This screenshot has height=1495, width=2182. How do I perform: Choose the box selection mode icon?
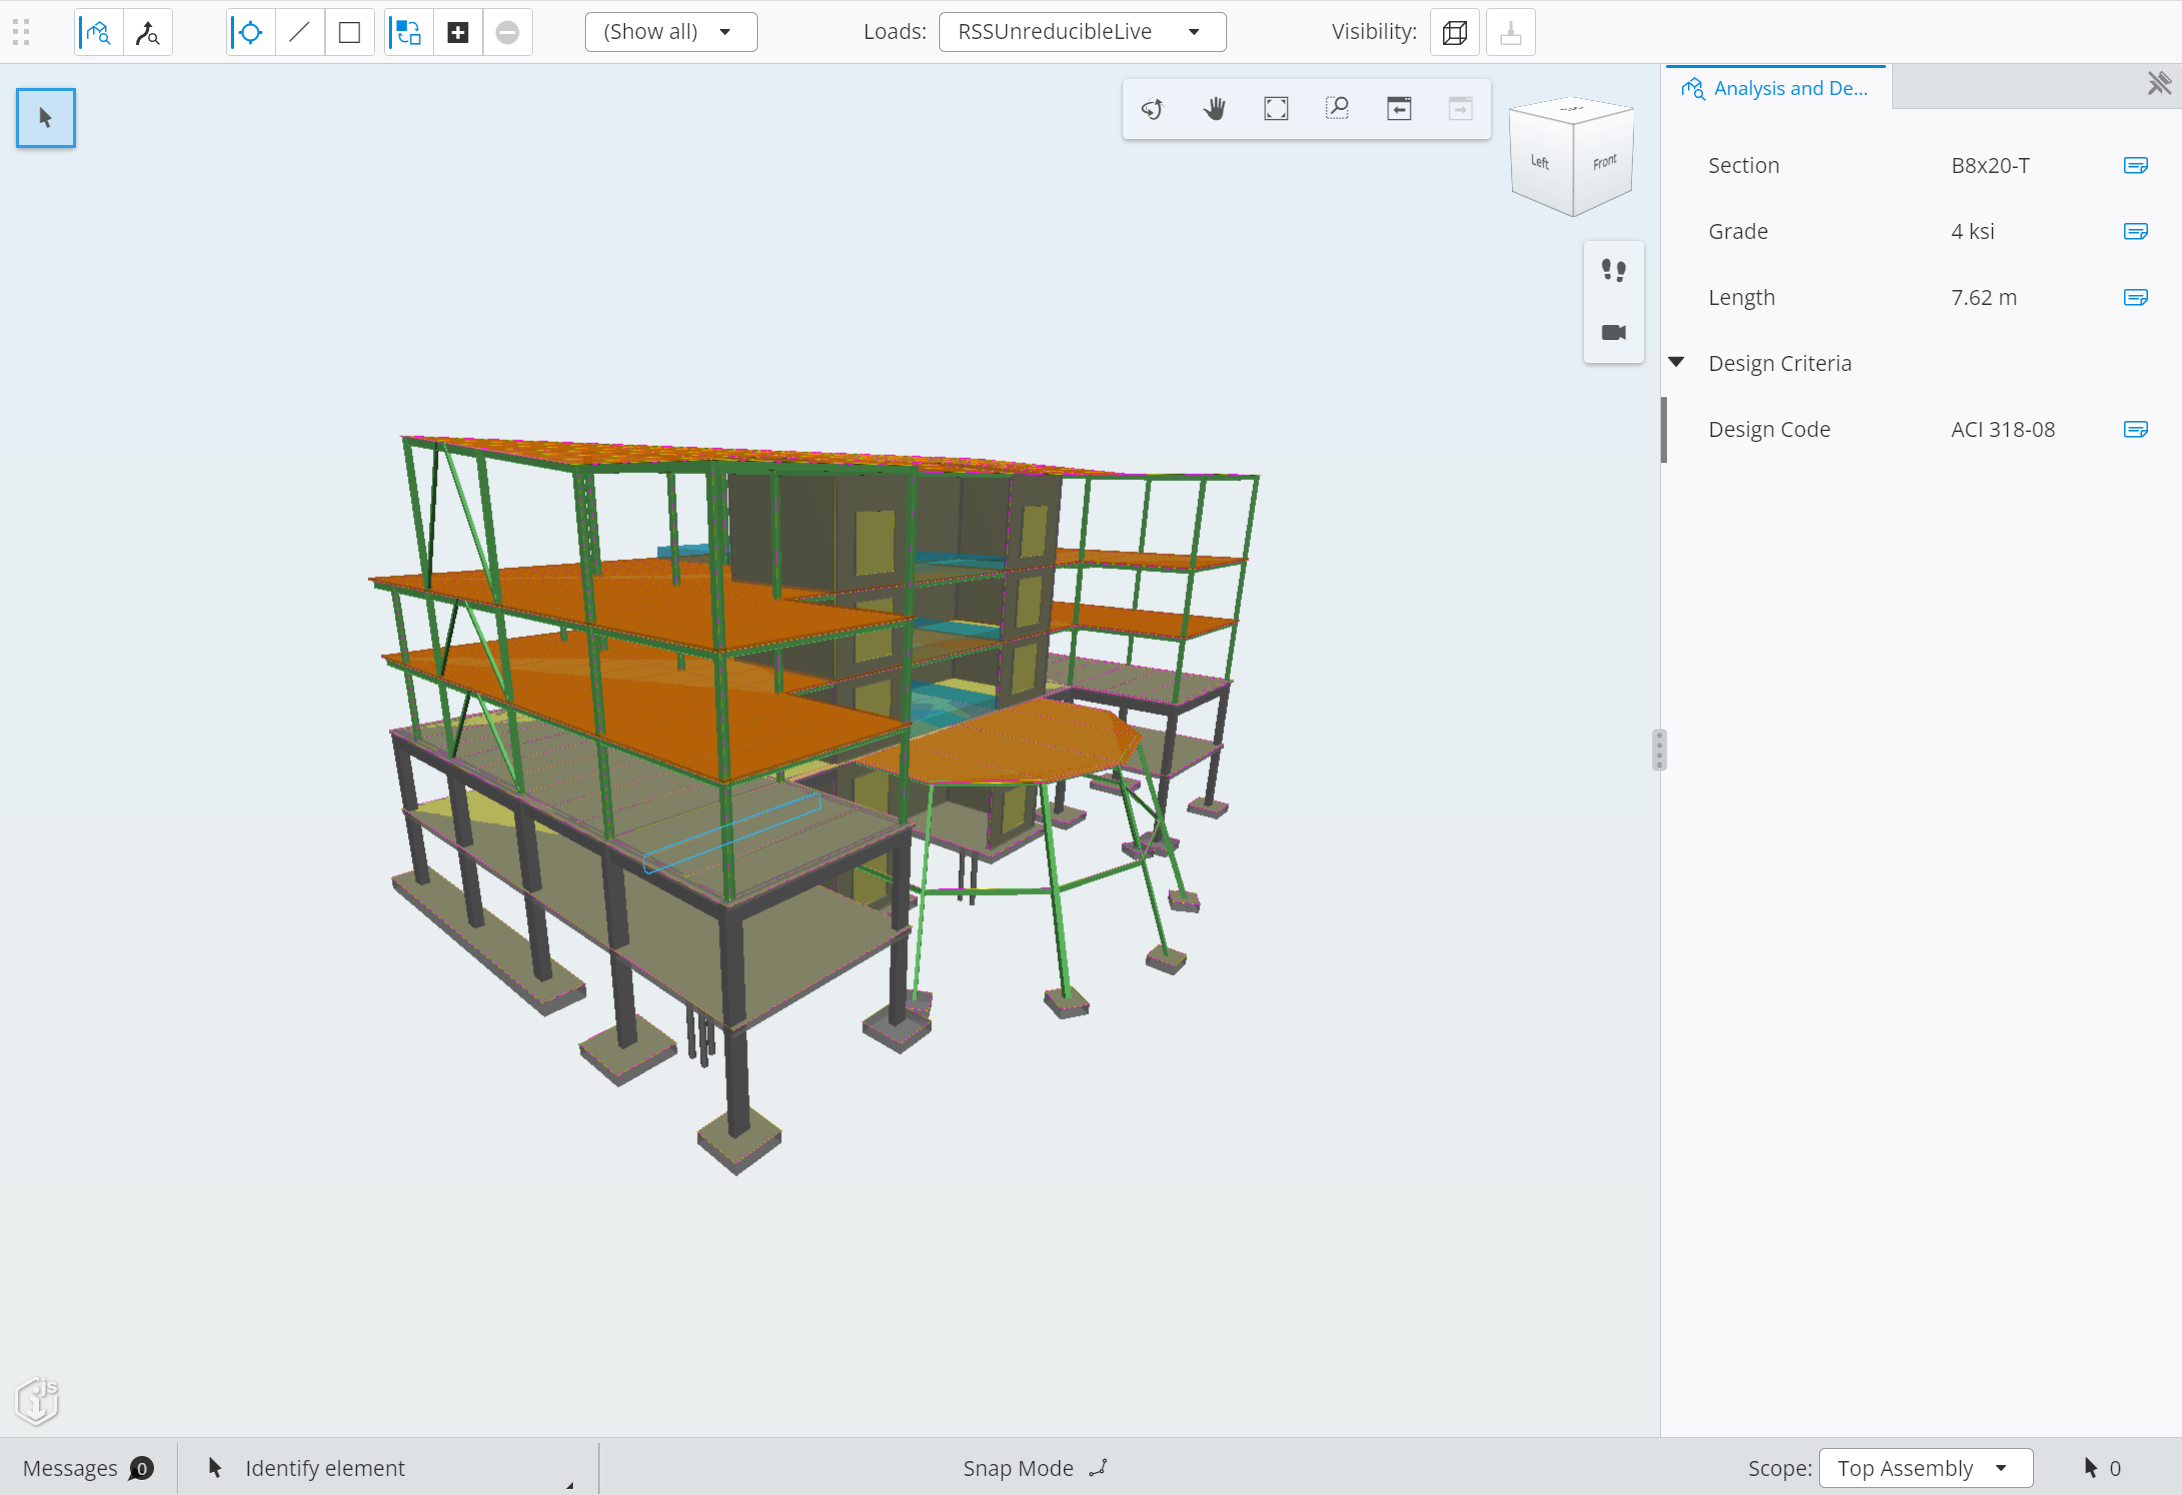coord(349,32)
